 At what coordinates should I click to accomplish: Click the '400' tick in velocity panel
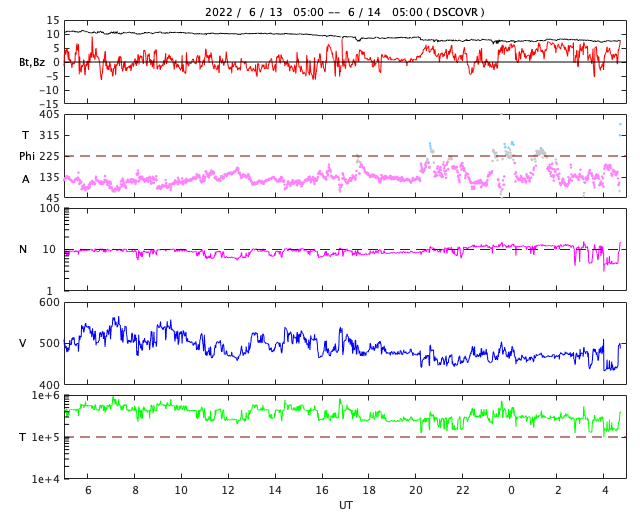tap(49, 385)
